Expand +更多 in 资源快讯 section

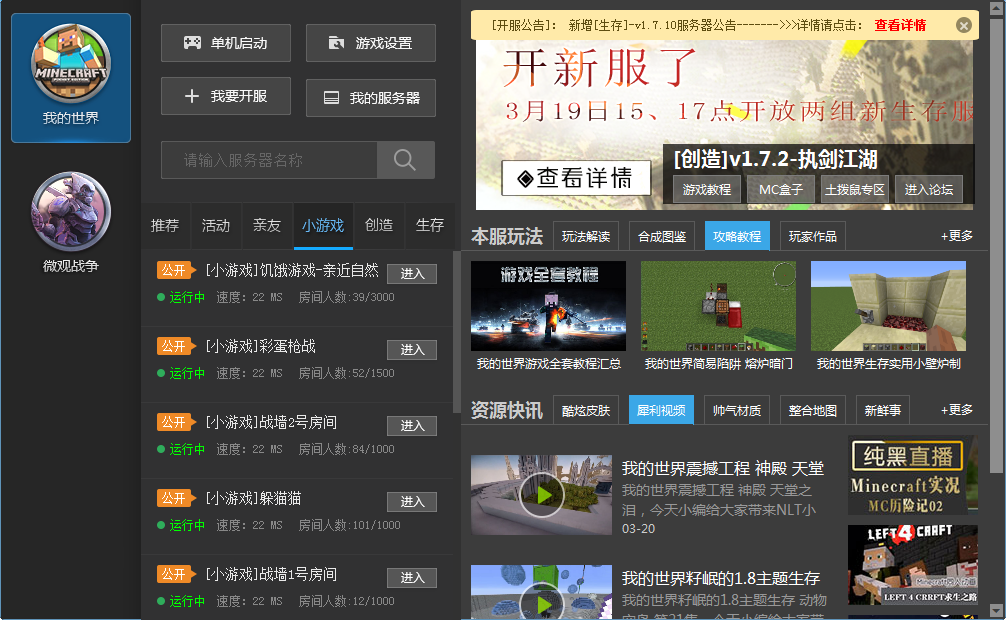tap(957, 410)
